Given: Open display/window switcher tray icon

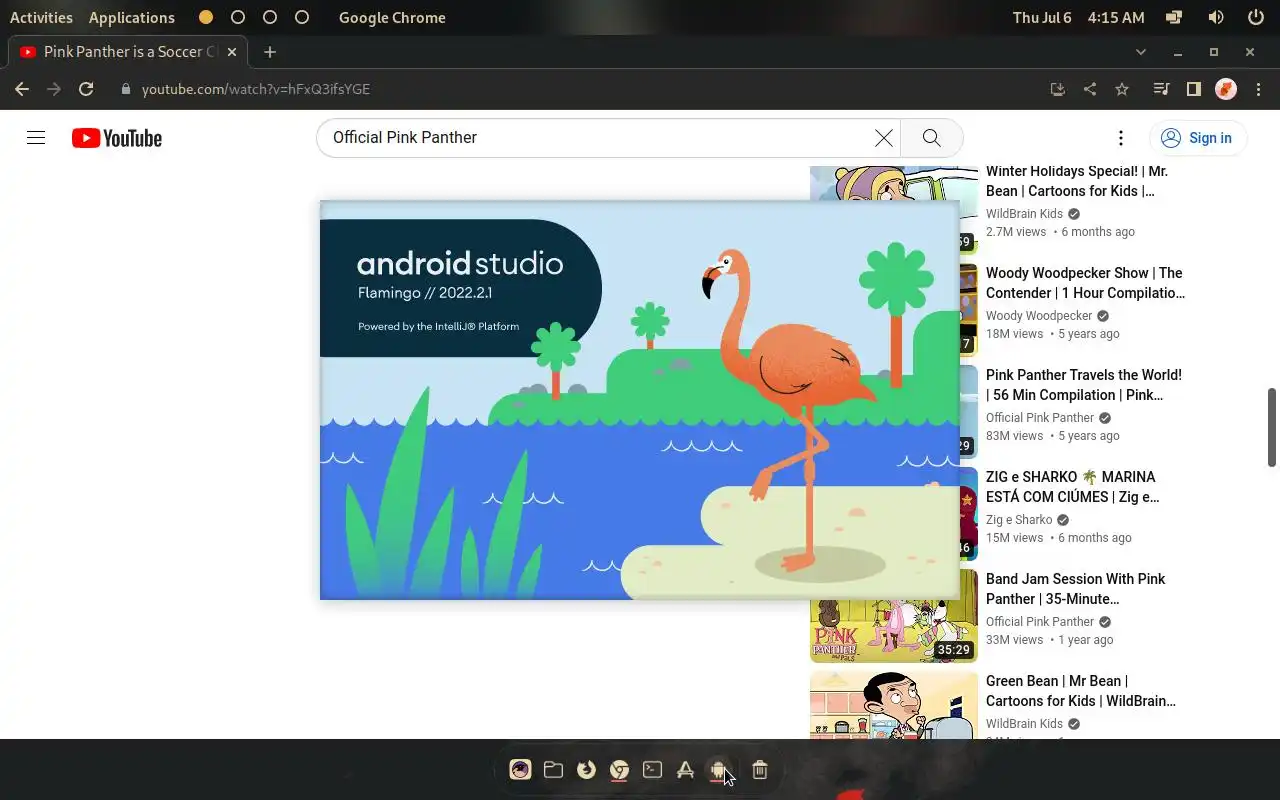Looking at the screenshot, I should (1175, 17).
